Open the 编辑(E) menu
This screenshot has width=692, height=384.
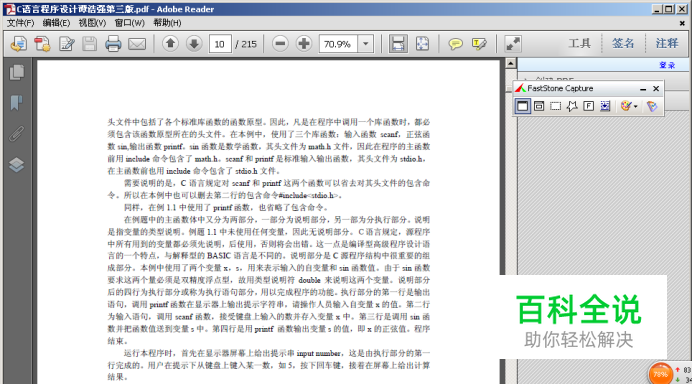pos(56,23)
